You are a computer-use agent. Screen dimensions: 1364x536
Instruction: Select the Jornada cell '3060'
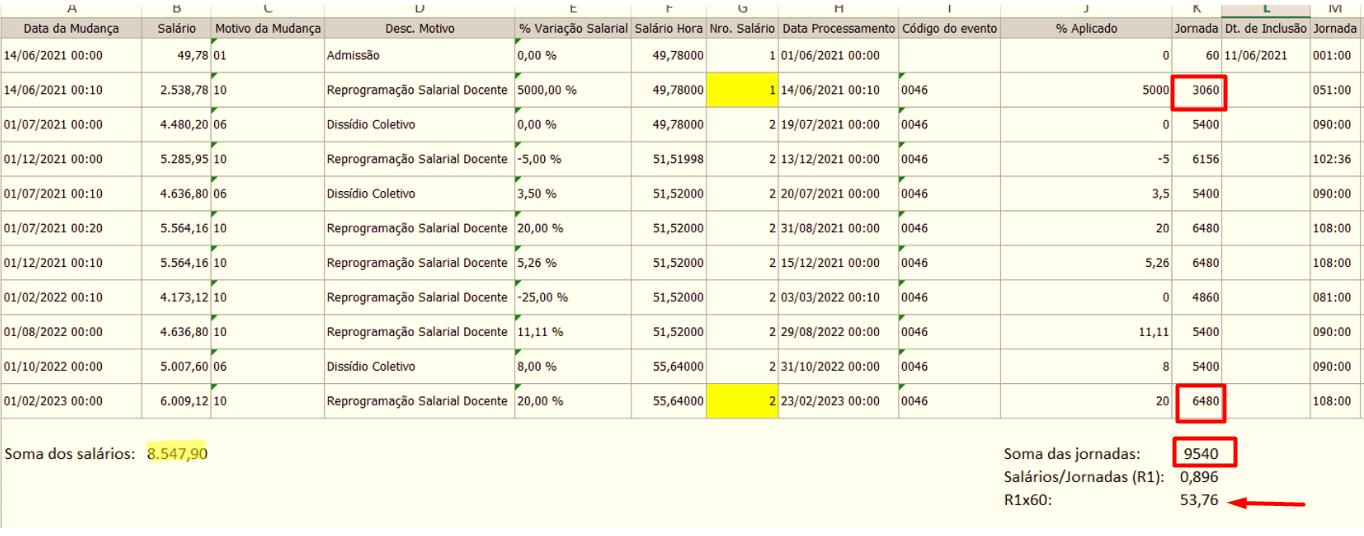pyautogui.click(x=1198, y=90)
